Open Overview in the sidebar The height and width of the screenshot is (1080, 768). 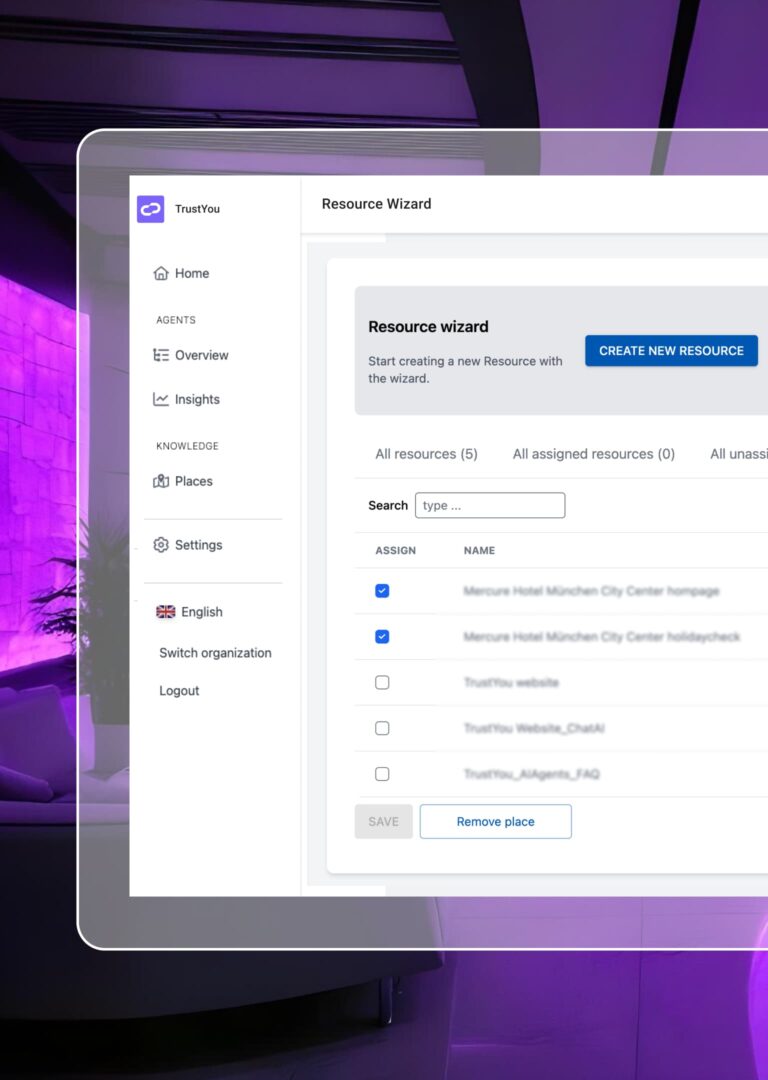191,355
